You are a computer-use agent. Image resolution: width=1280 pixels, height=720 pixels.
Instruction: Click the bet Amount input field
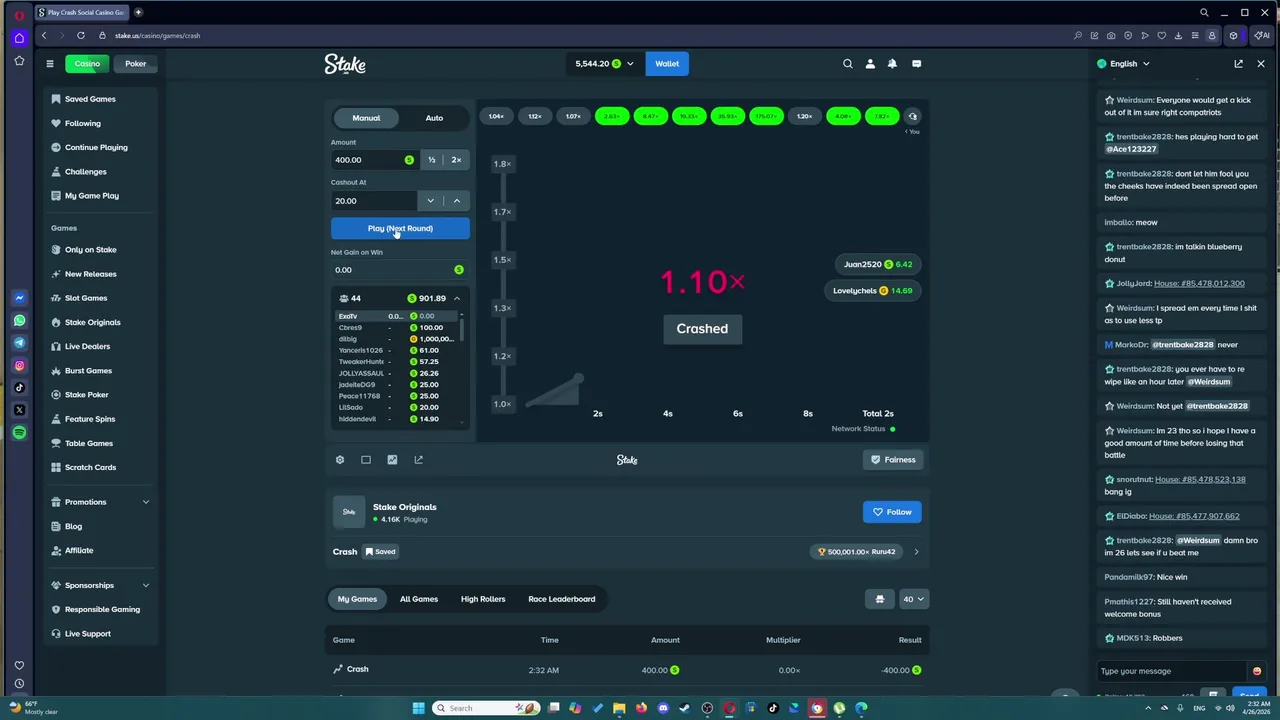[374, 160]
